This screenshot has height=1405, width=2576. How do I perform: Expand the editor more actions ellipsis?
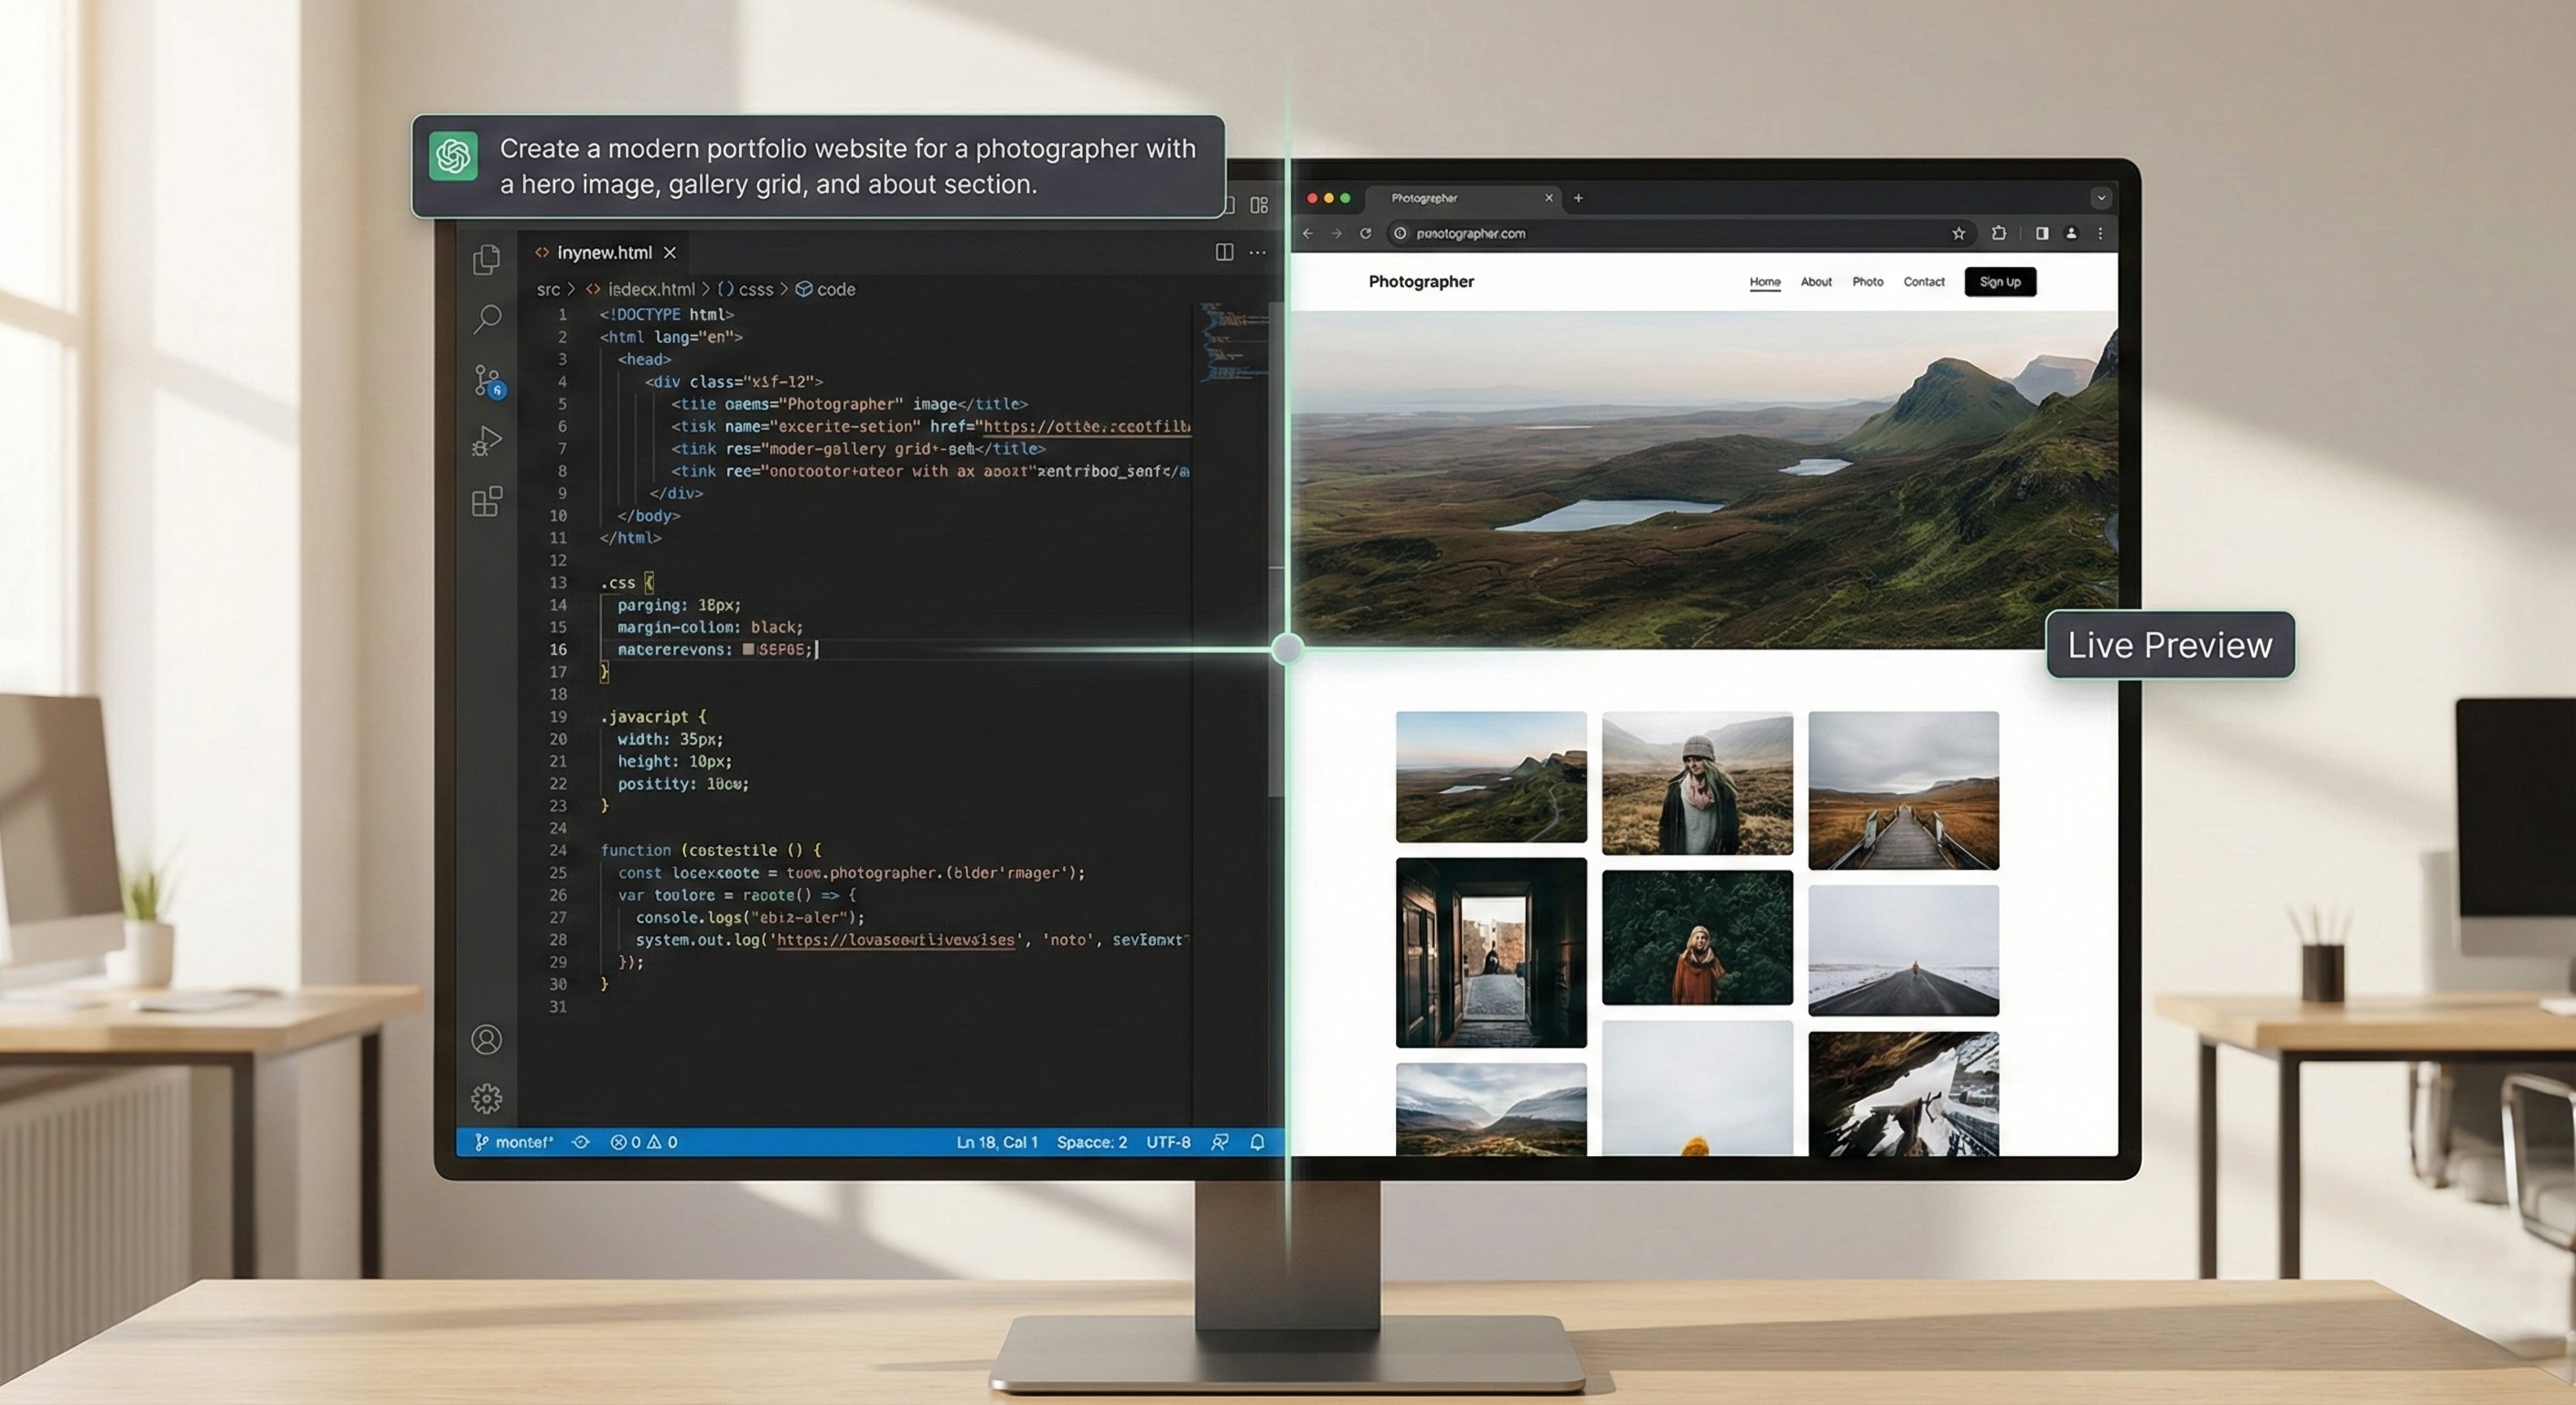pyautogui.click(x=1257, y=252)
